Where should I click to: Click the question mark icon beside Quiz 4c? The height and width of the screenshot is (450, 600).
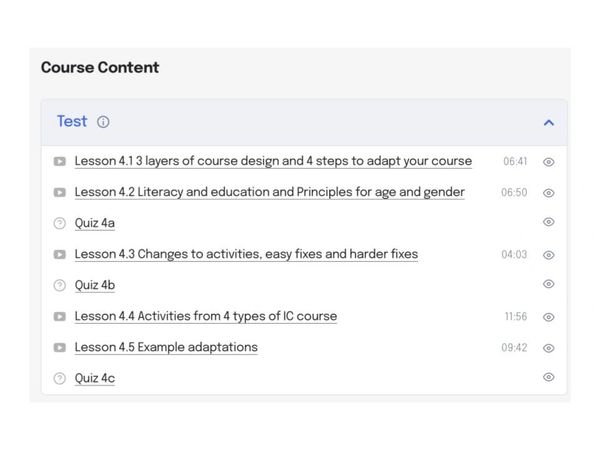60,378
